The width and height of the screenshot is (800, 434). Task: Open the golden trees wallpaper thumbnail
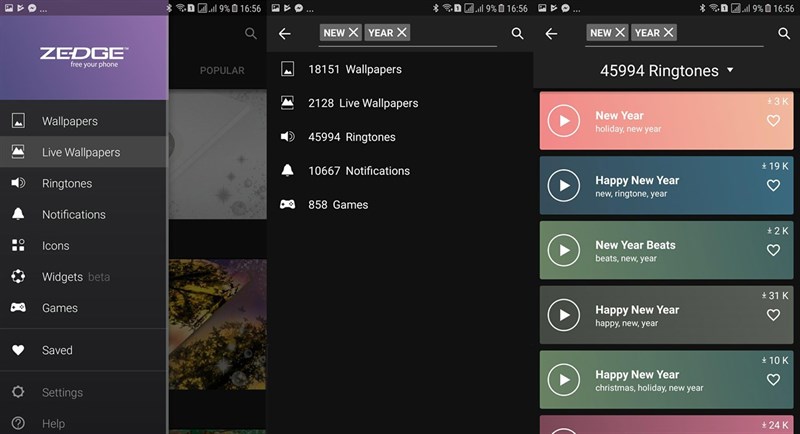[218, 324]
